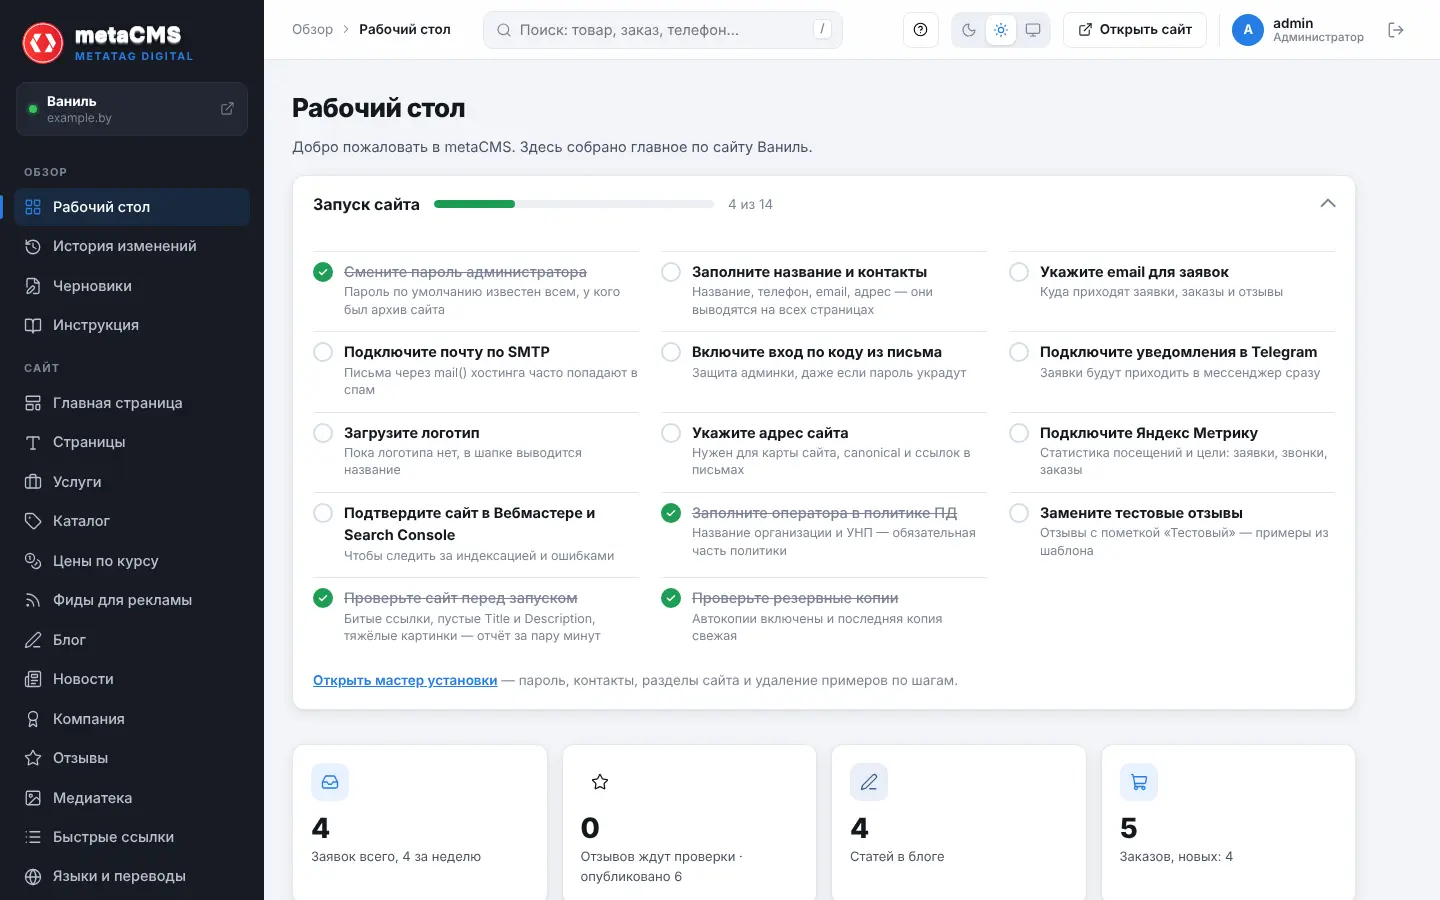The width and height of the screenshot is (1440, 900).
Task: Open the 'Замените тестовые отзывы' step
Action: tap(1141, 513)
